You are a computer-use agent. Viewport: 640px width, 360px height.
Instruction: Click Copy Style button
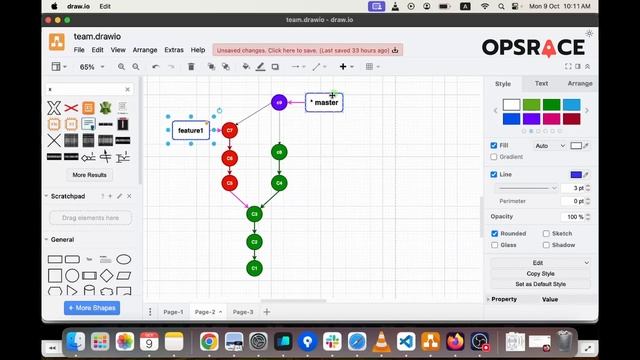click(540, 273)
